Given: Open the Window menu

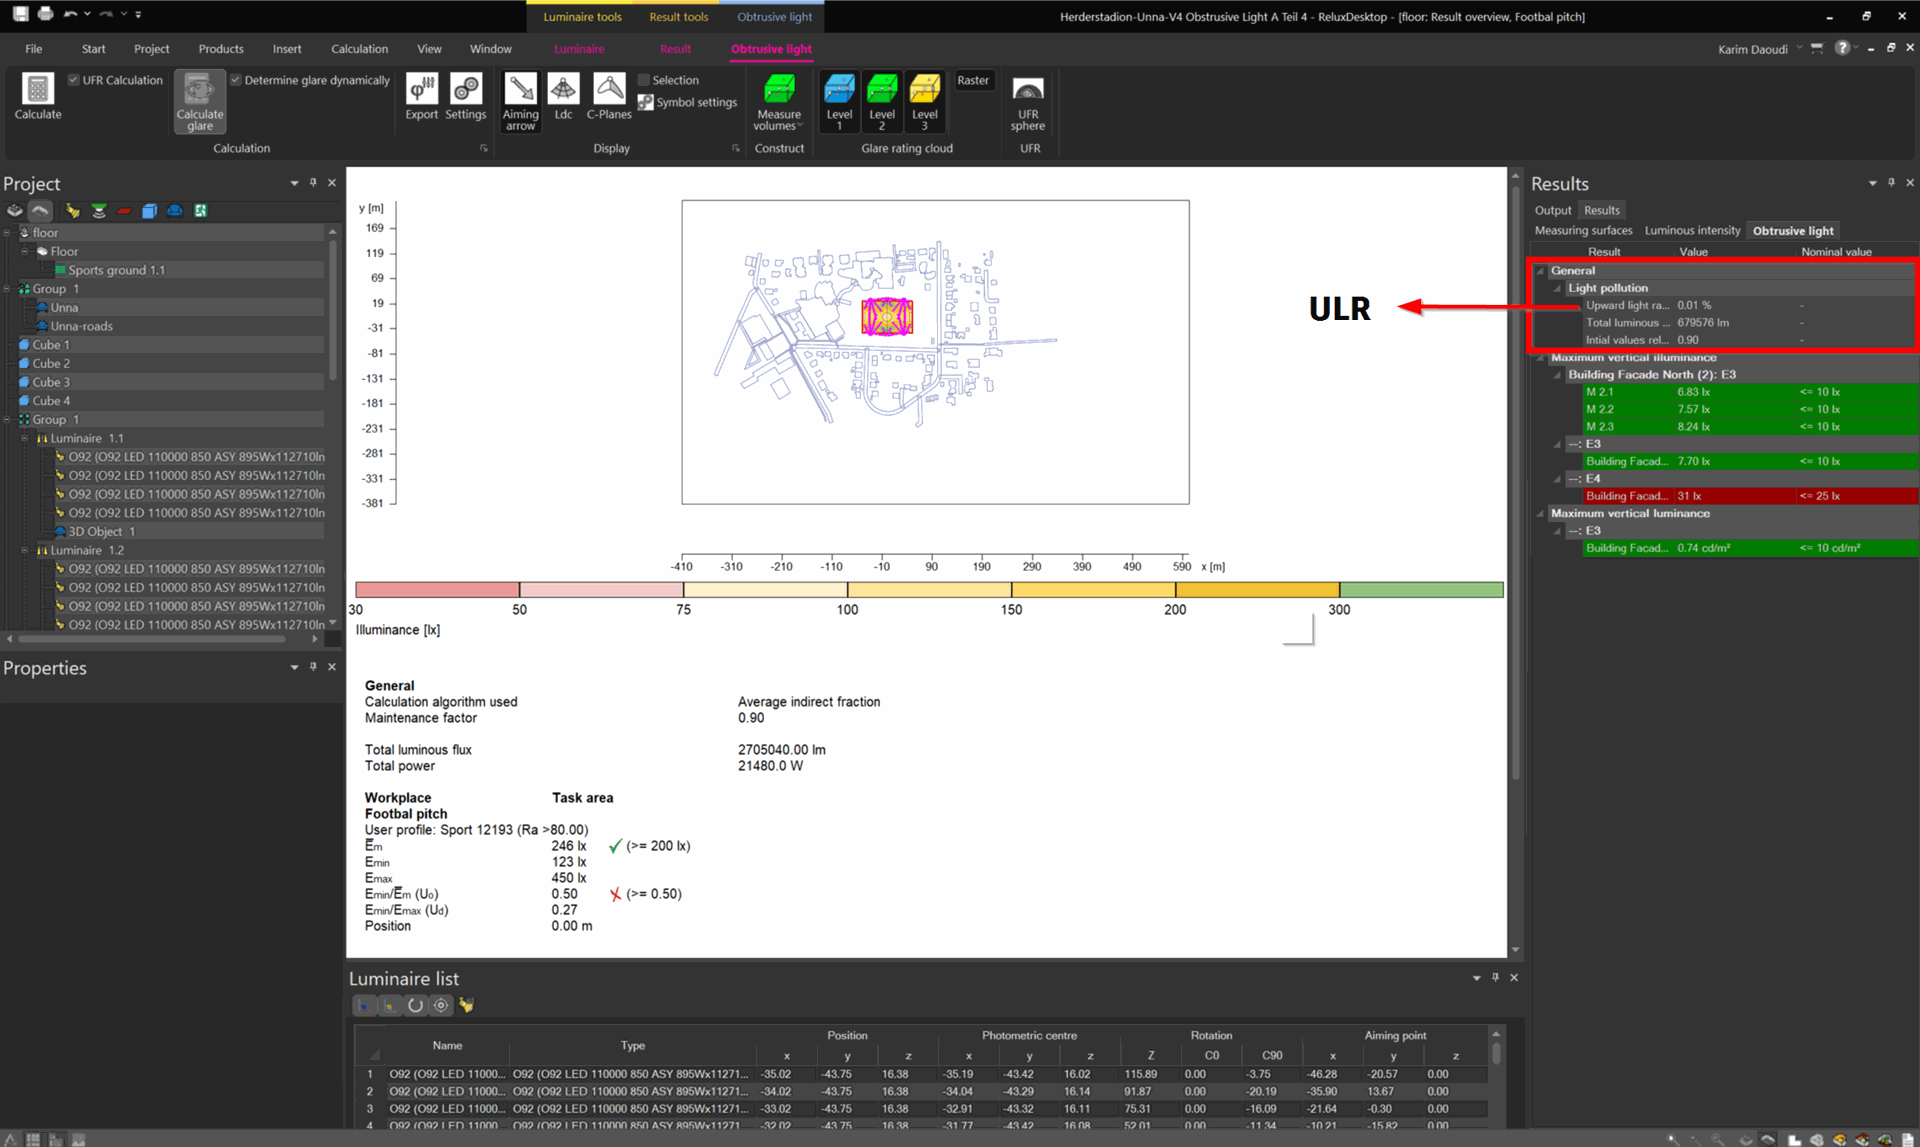Looking at the screenshot, I should point(491,49).
